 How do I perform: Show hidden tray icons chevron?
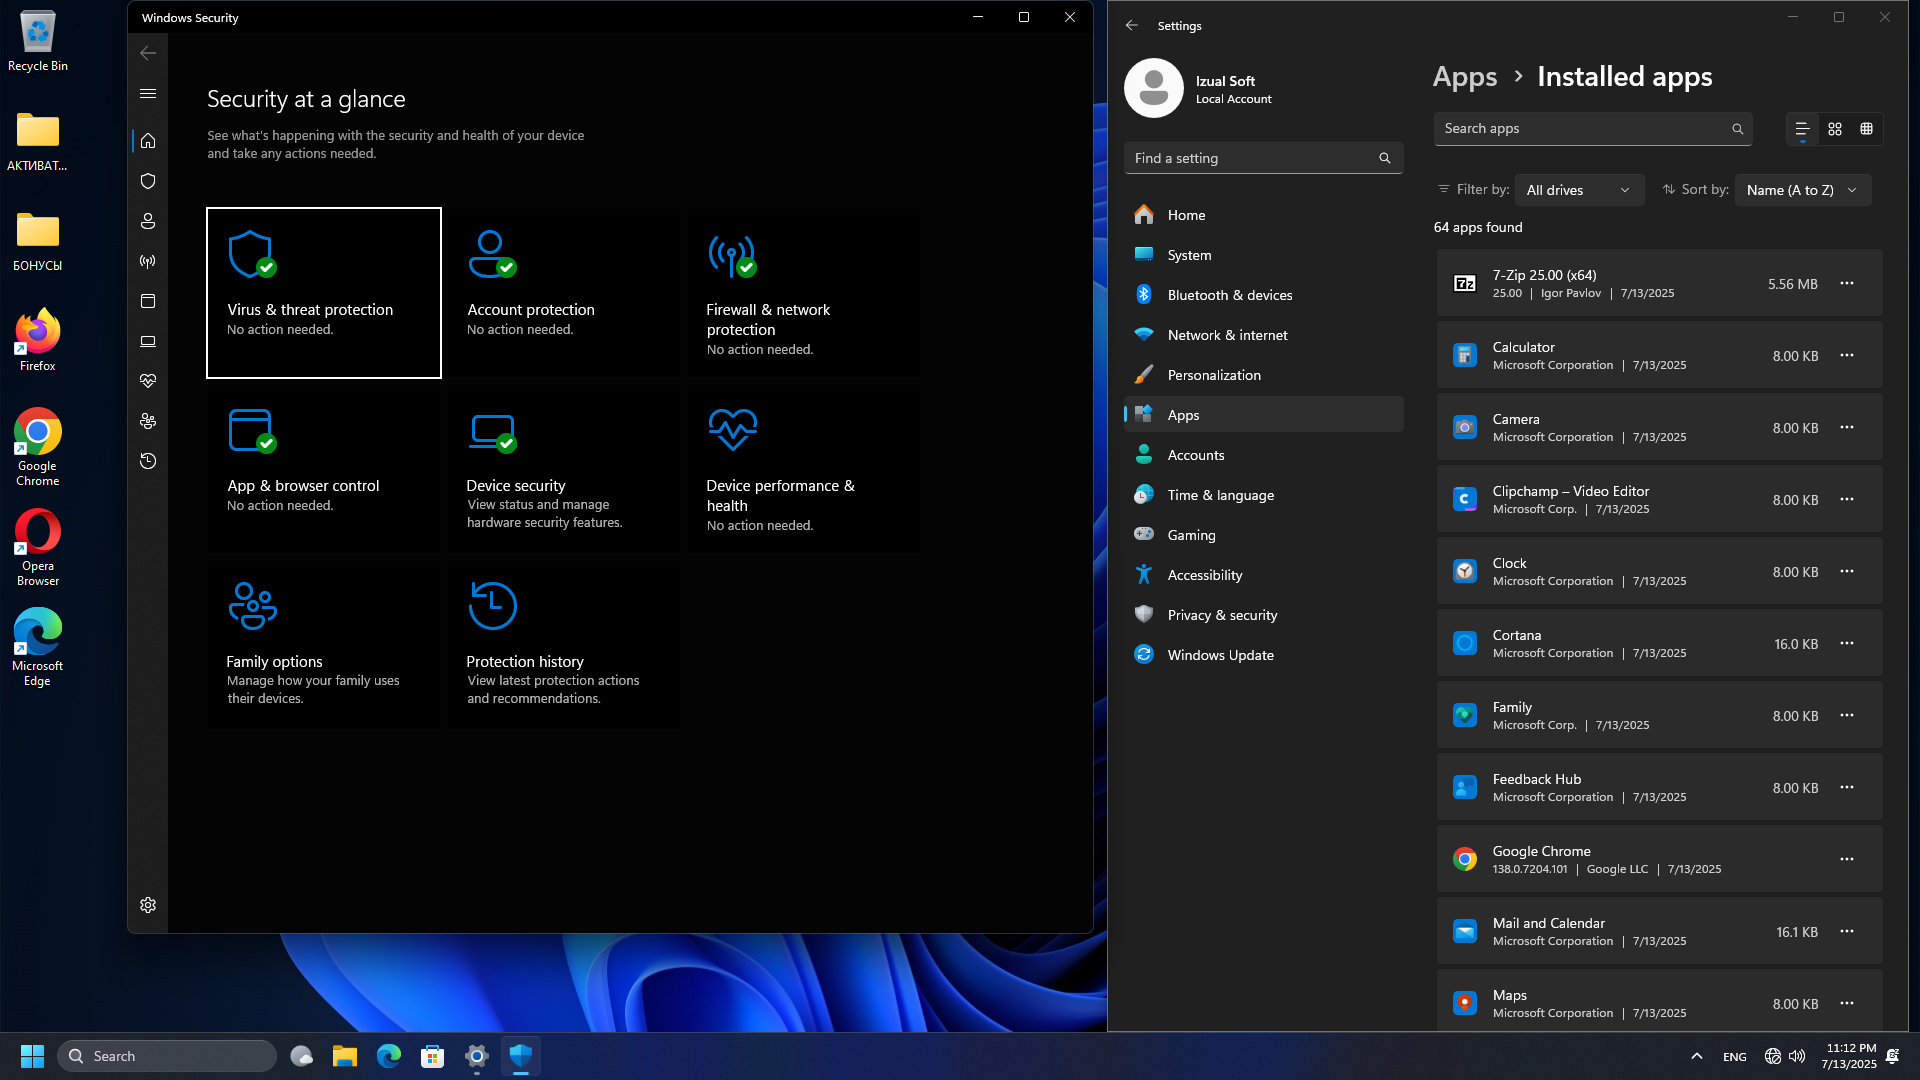(x=1697, y=1056)
